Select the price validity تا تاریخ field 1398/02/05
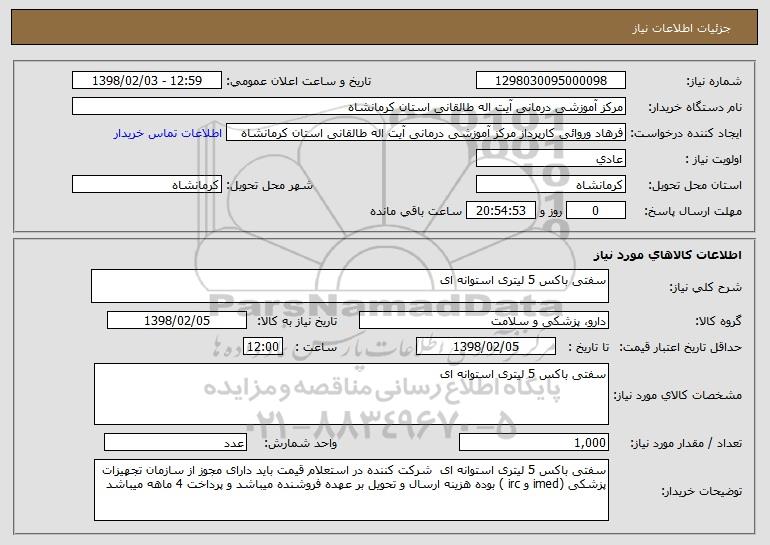This screenshot has height=545, width=770. point(486,346)
